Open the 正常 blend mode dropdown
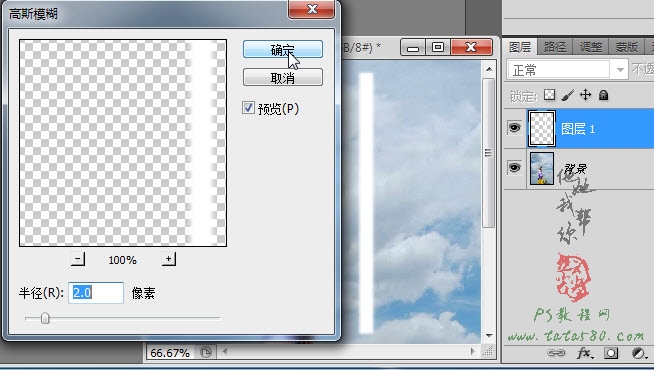 click(567, 70)
